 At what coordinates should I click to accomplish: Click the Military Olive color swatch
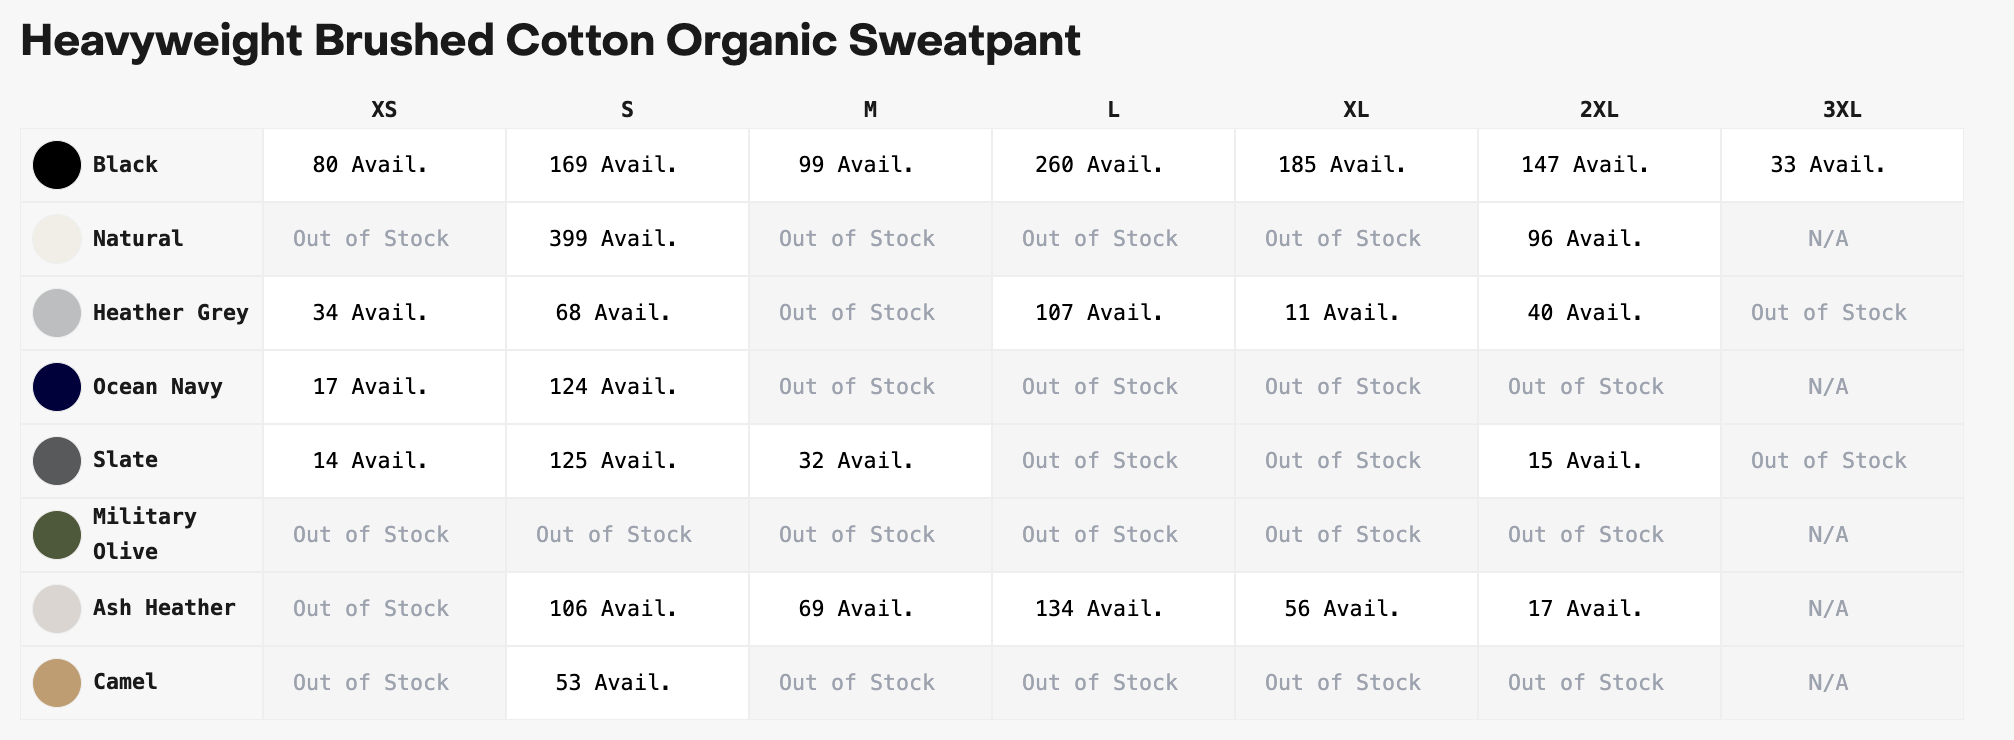[x=57, y=535]
